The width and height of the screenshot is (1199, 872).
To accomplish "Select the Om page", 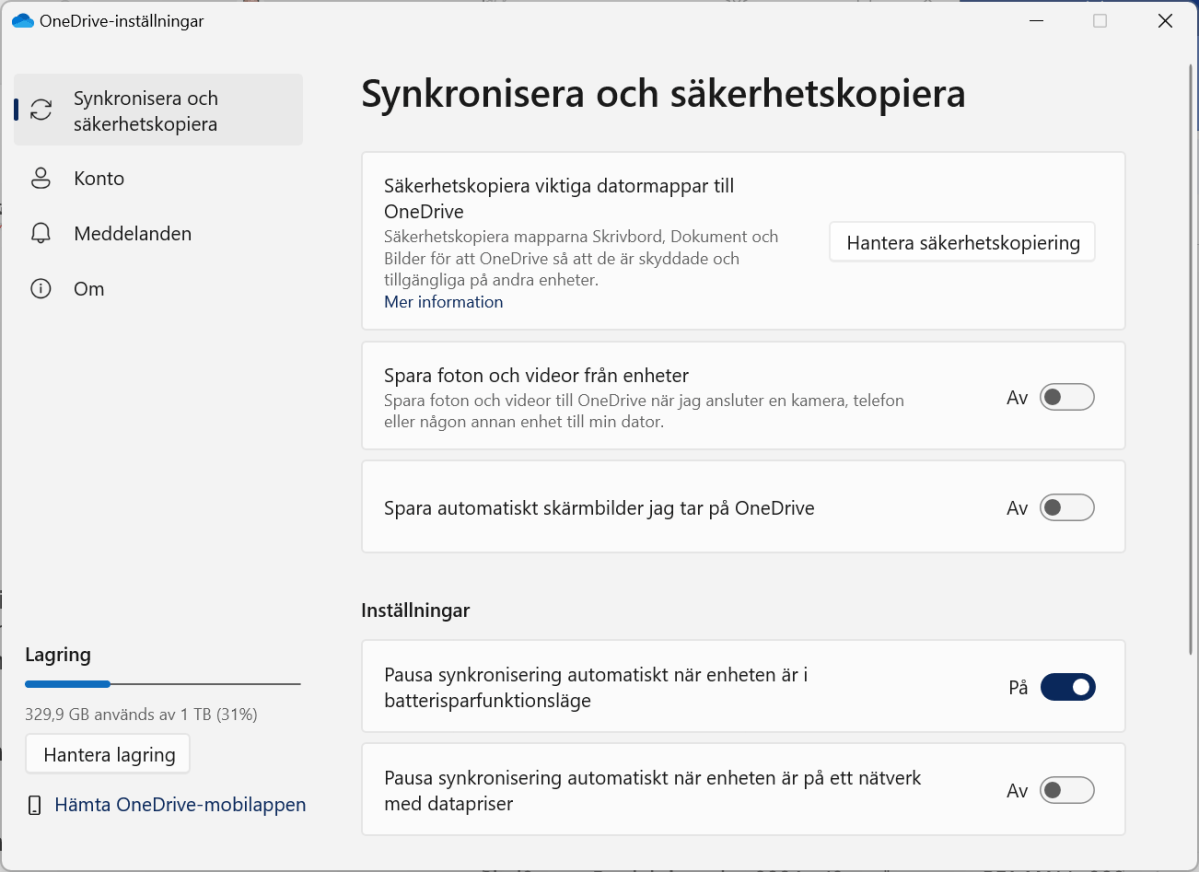I will [x=88, y=288].
